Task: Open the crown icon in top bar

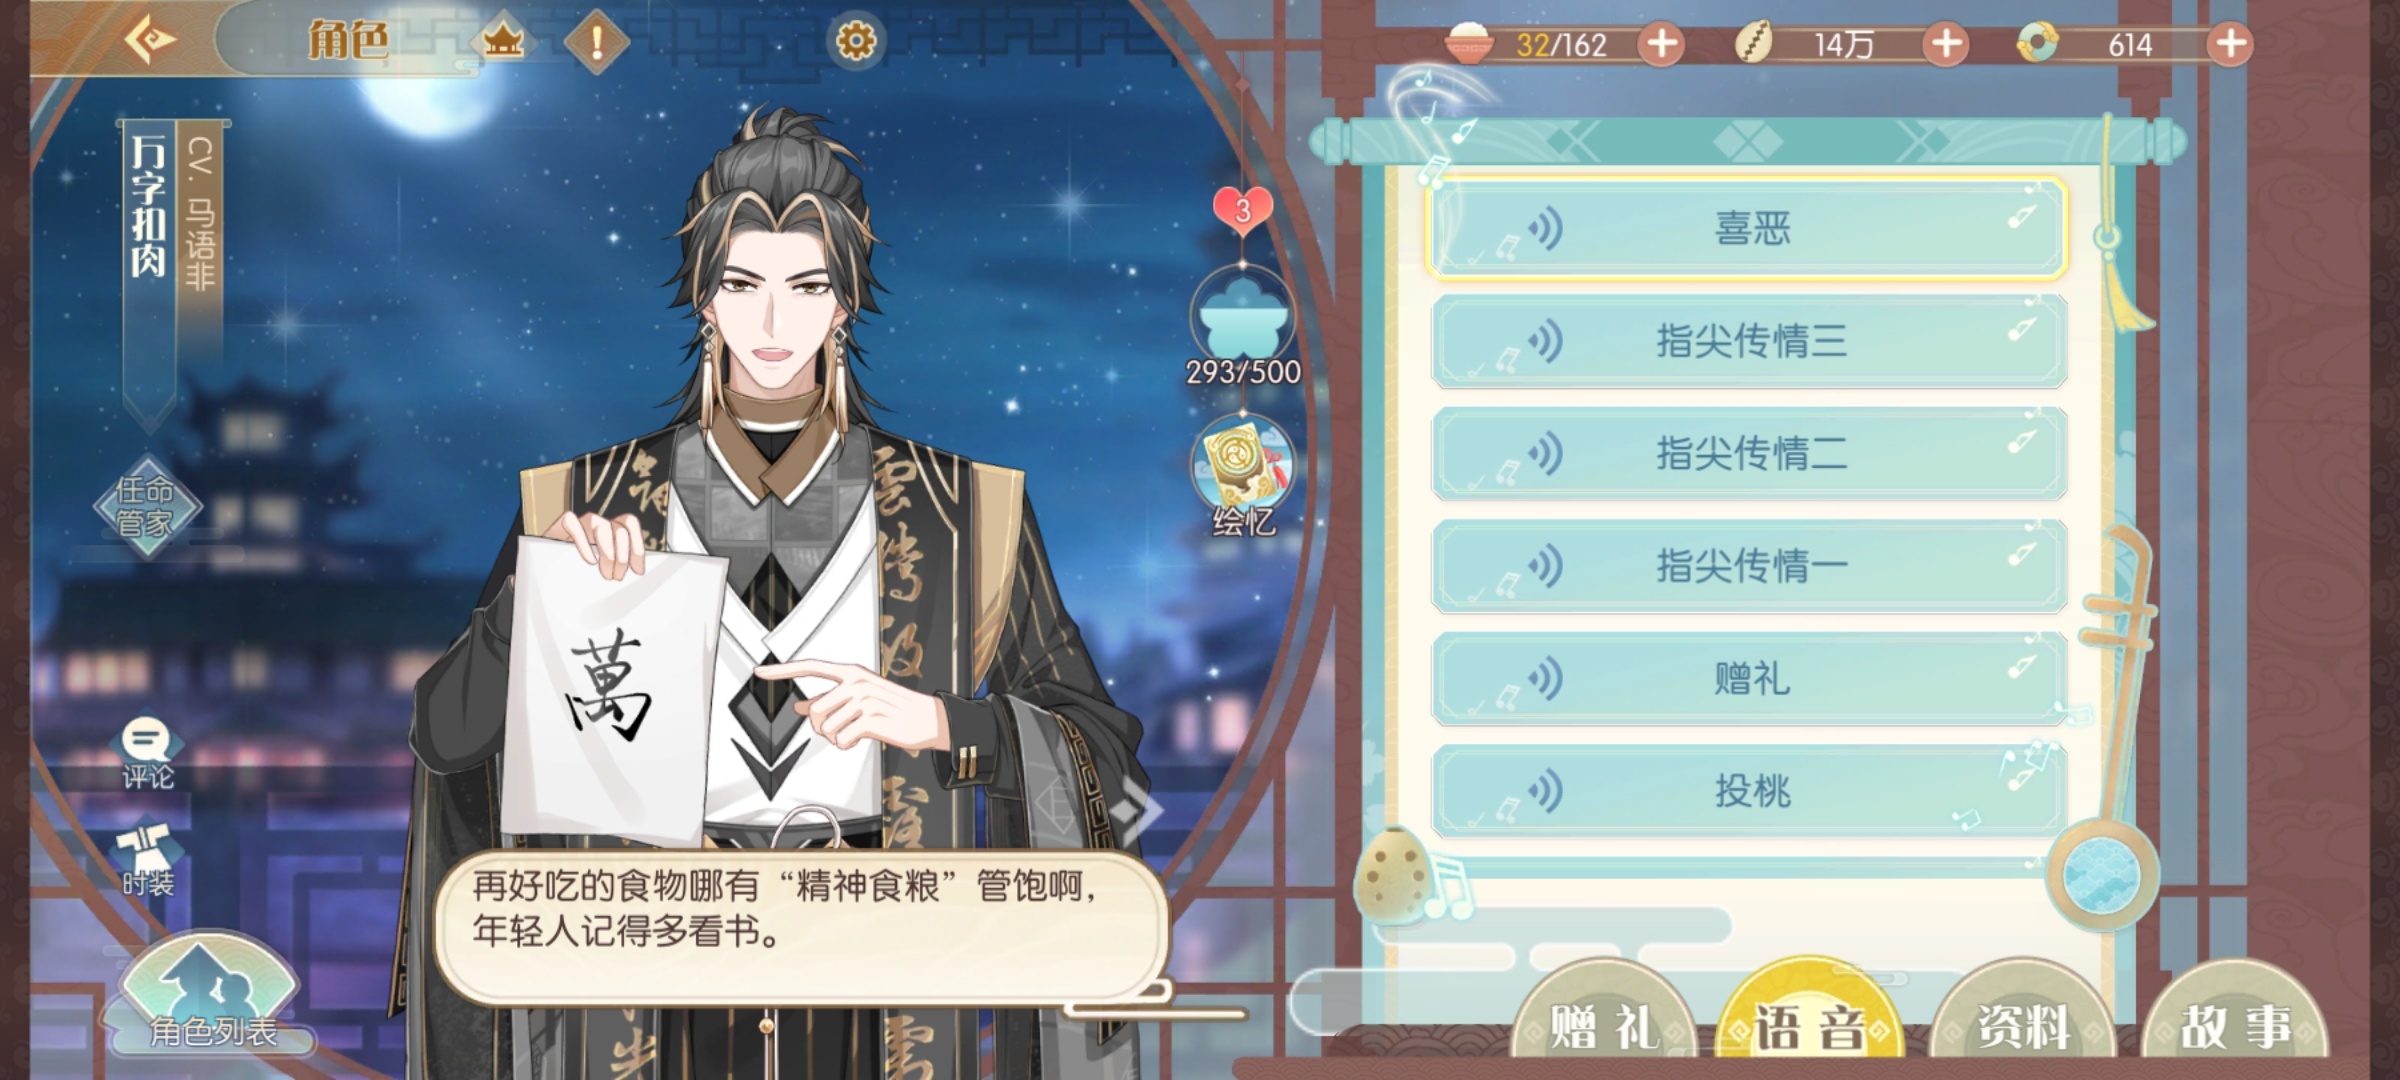Action: pos(503,42)
